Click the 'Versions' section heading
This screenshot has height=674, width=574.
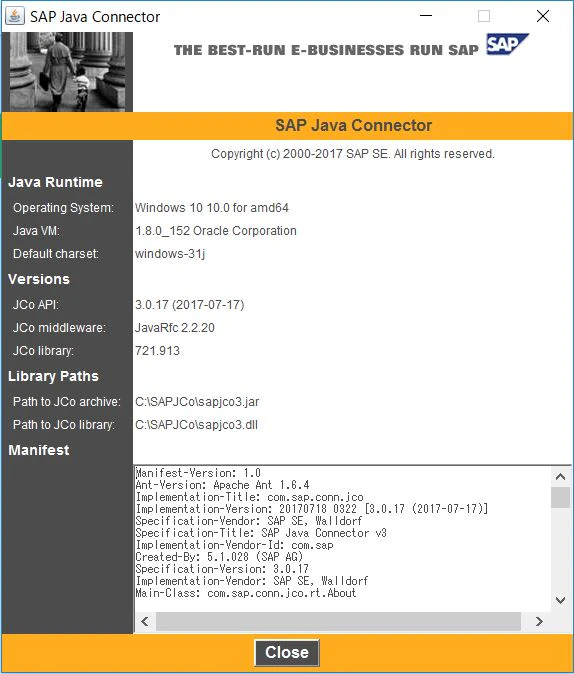pos(39,279)
